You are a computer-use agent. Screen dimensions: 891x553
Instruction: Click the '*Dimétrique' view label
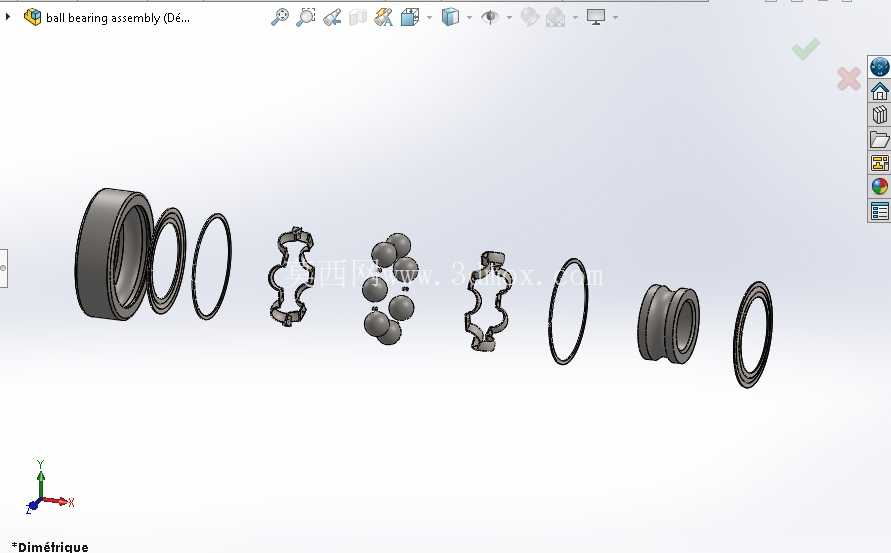(x=50, y=547)
